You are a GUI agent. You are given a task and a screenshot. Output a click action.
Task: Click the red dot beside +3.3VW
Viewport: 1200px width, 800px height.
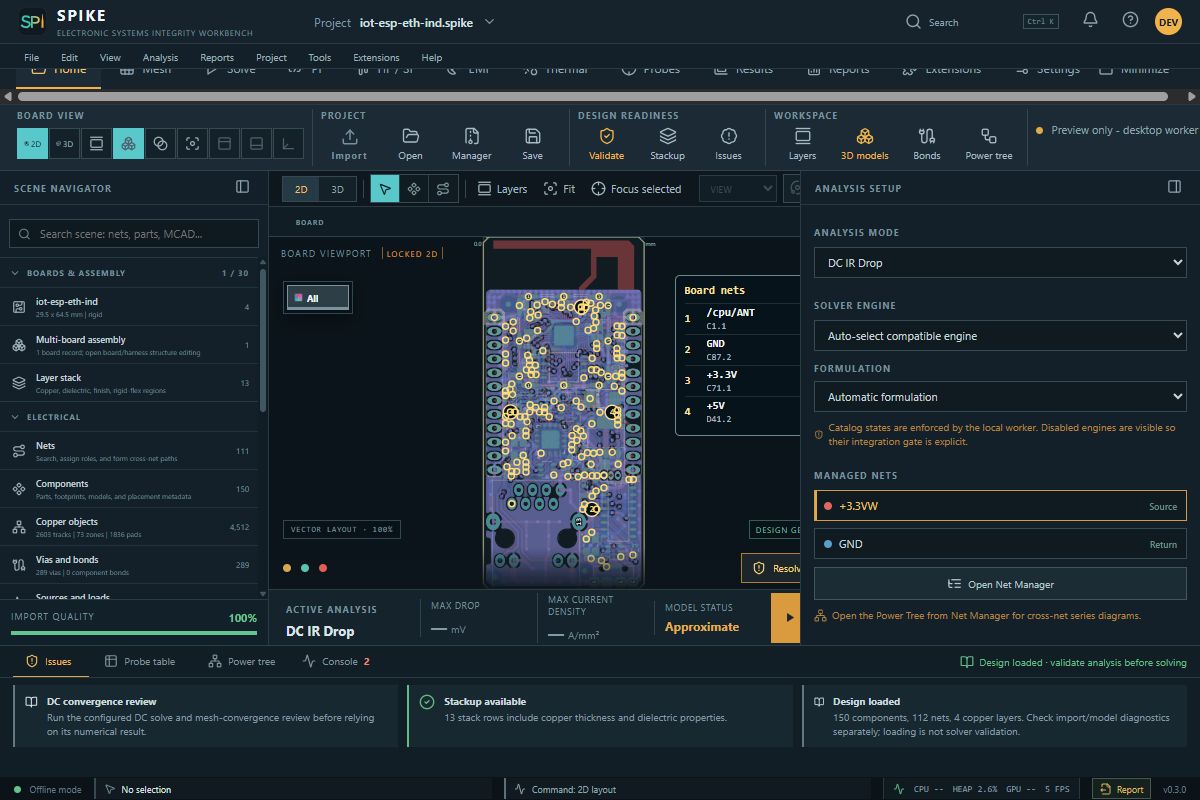pyautogui.click(x=827, y=506)
